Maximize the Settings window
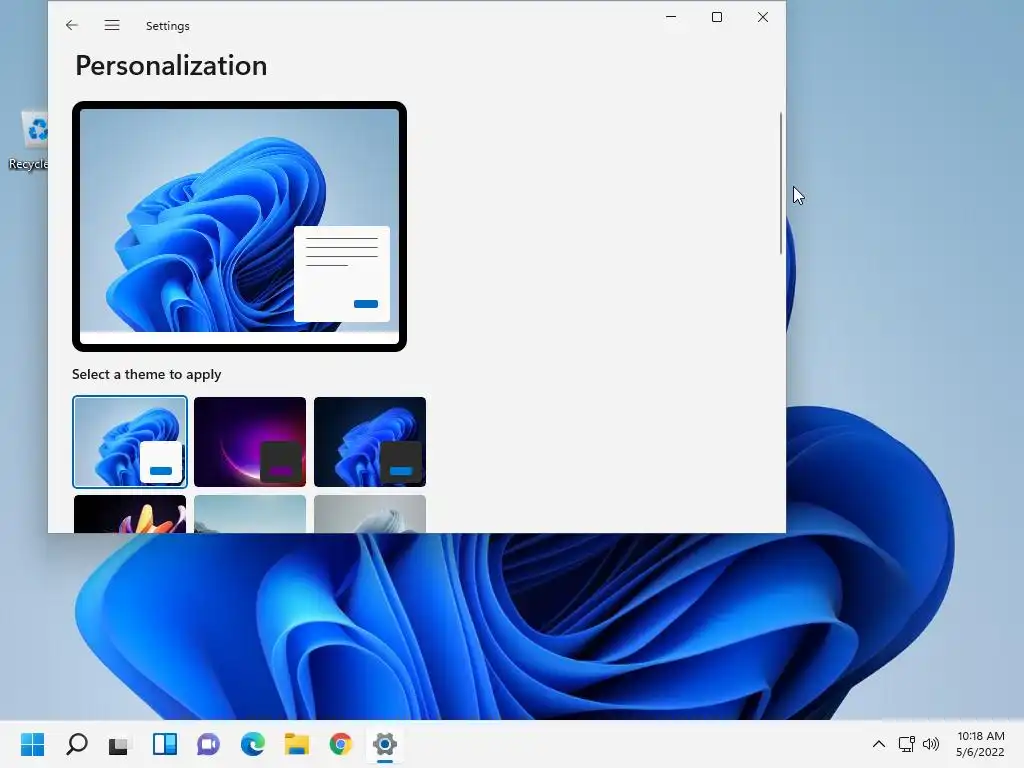This screenshot has width=1024, height=768. pos(716,17)
